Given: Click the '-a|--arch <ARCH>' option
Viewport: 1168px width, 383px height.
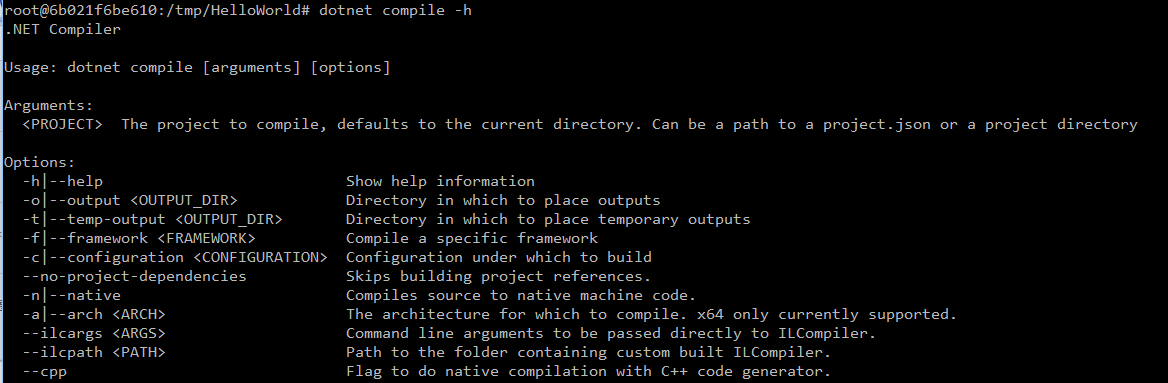Looking at the screenshot, I should [94, 314].
